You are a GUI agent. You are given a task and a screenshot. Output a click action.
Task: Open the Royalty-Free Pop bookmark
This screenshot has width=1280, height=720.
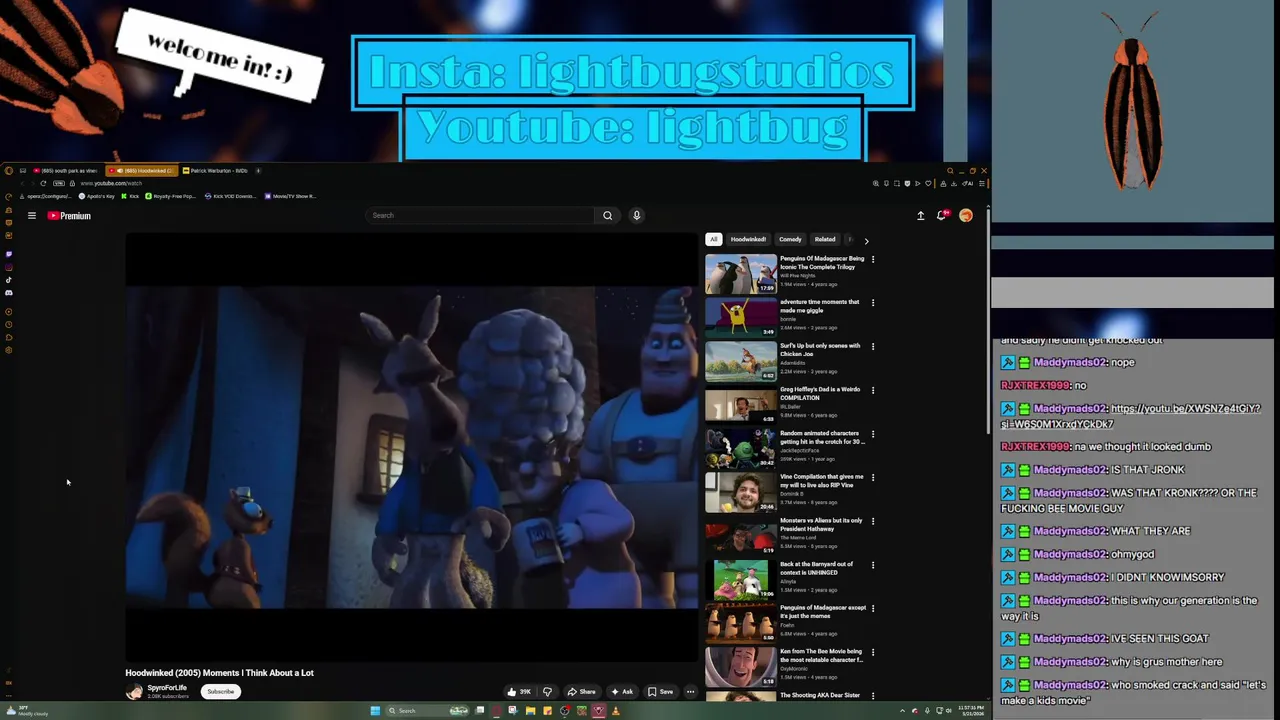tap(171, 196)
